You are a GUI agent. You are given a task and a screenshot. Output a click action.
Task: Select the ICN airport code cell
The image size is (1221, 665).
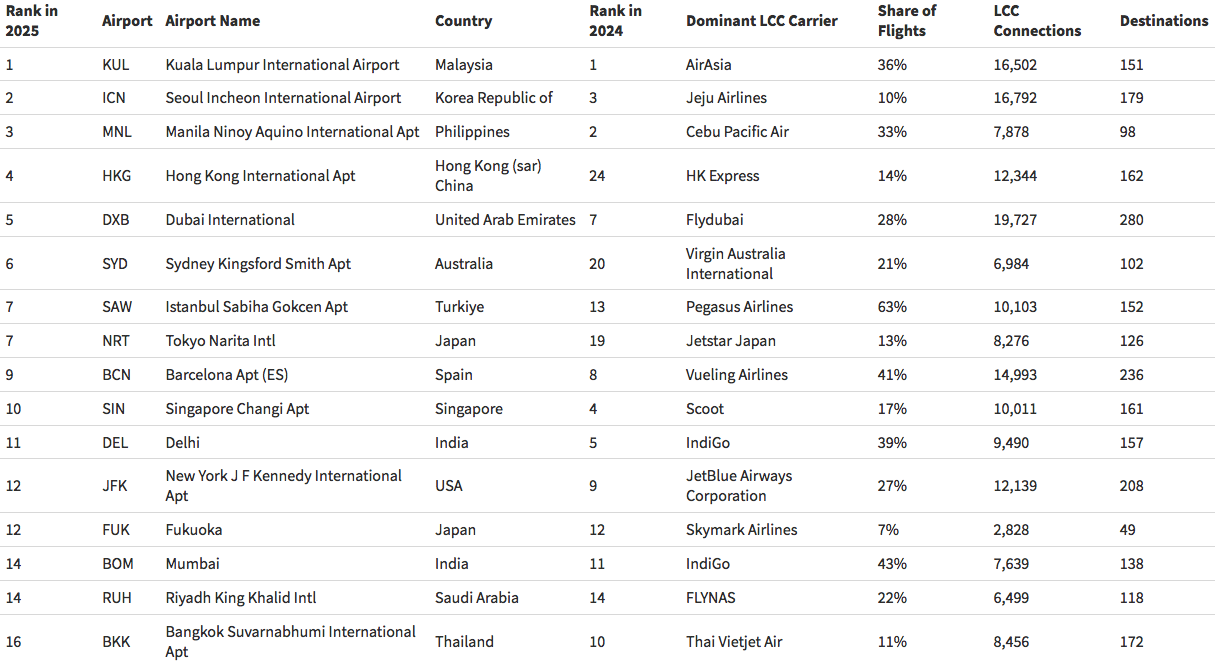[114, 98]
